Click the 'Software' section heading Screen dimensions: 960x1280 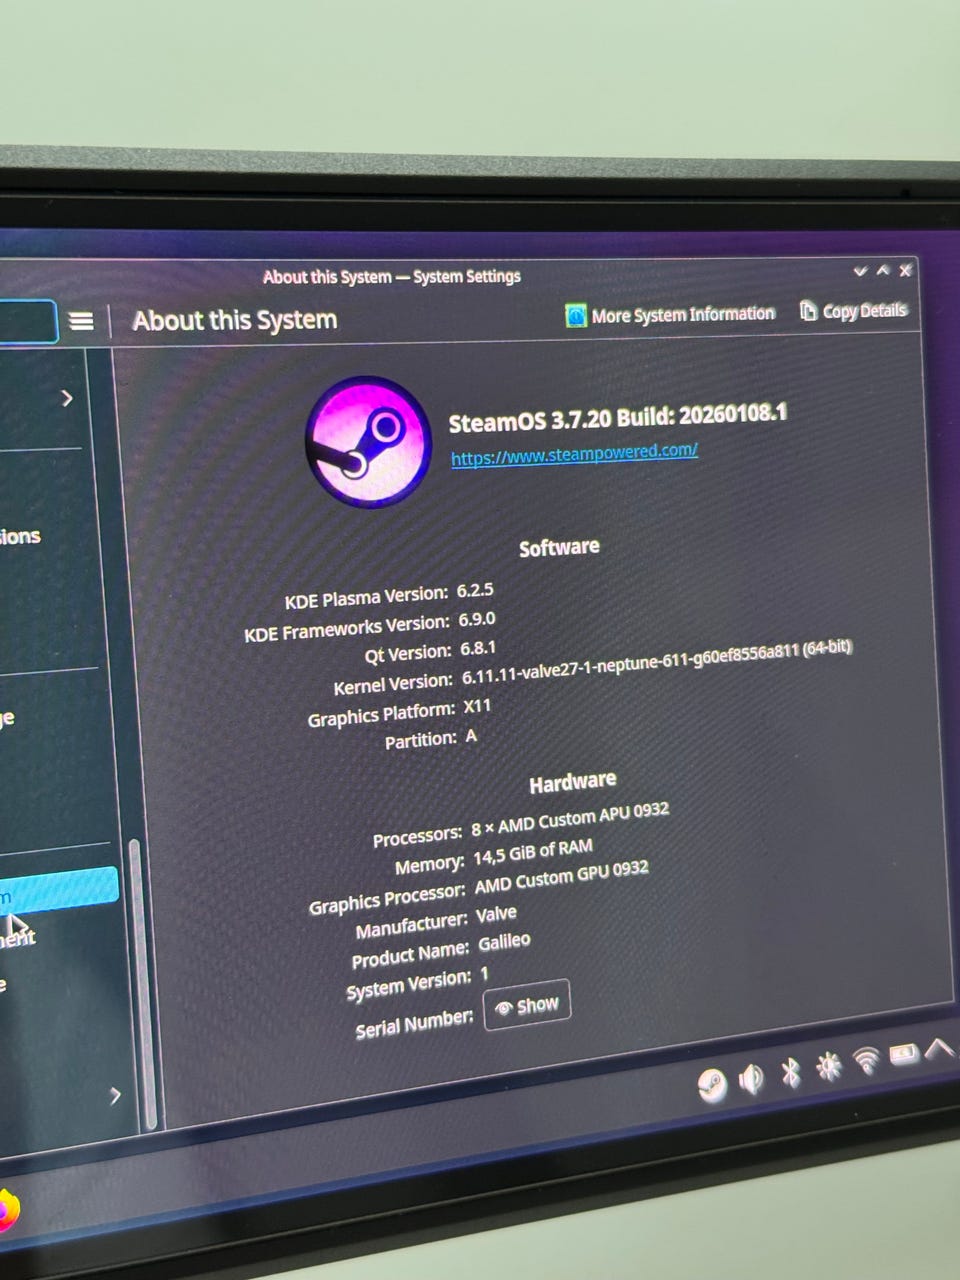559,547
